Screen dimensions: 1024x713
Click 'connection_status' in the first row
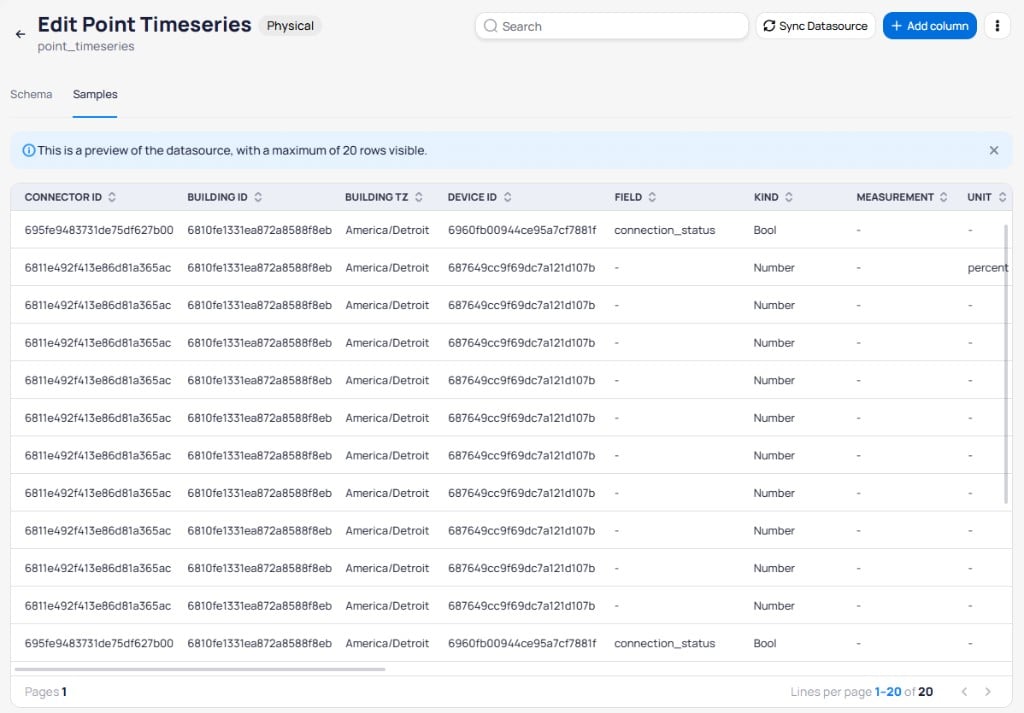664,230
